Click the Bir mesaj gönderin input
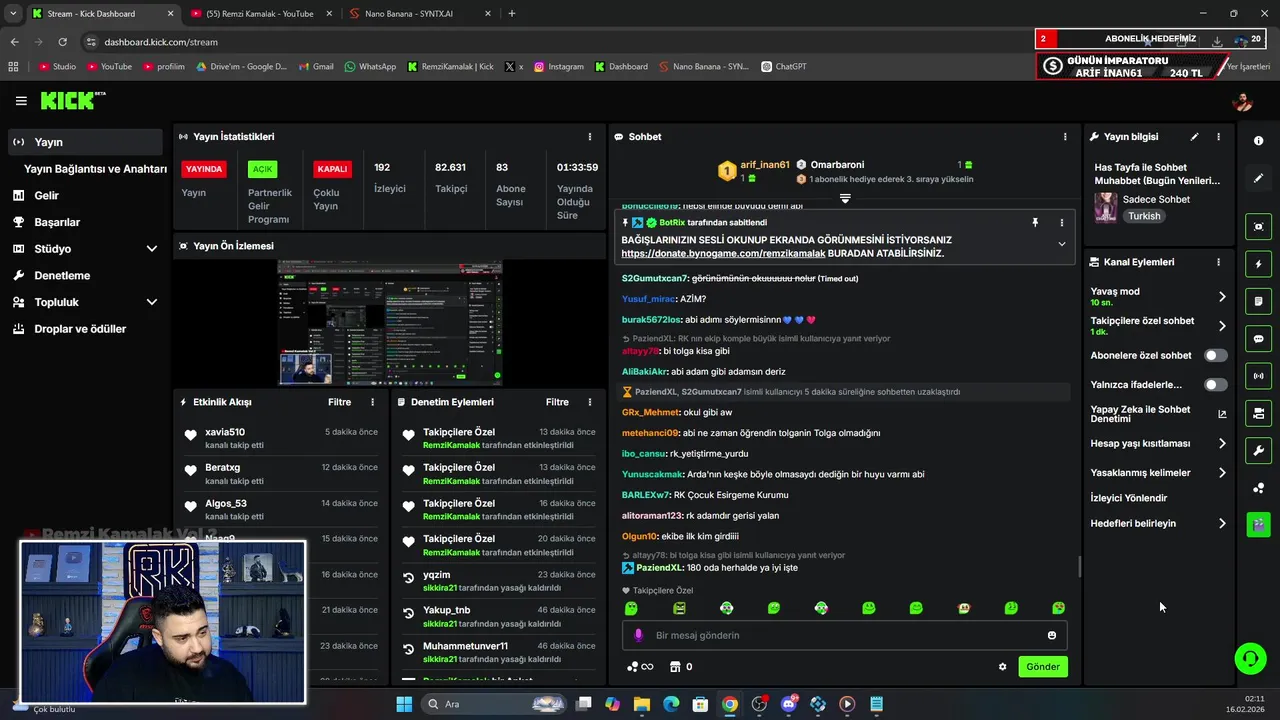The height and width of the screenshot is (720, 1280). [x=845, y=635]
